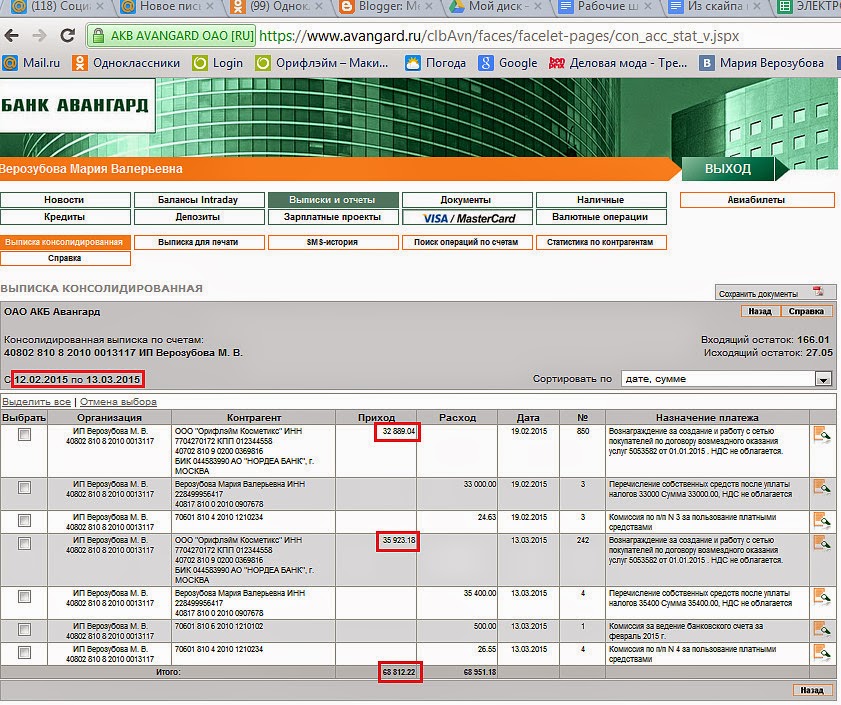Open details icon for the 500.00 commission row
This screenshot has height=705, width=841.
coord(822,629)
